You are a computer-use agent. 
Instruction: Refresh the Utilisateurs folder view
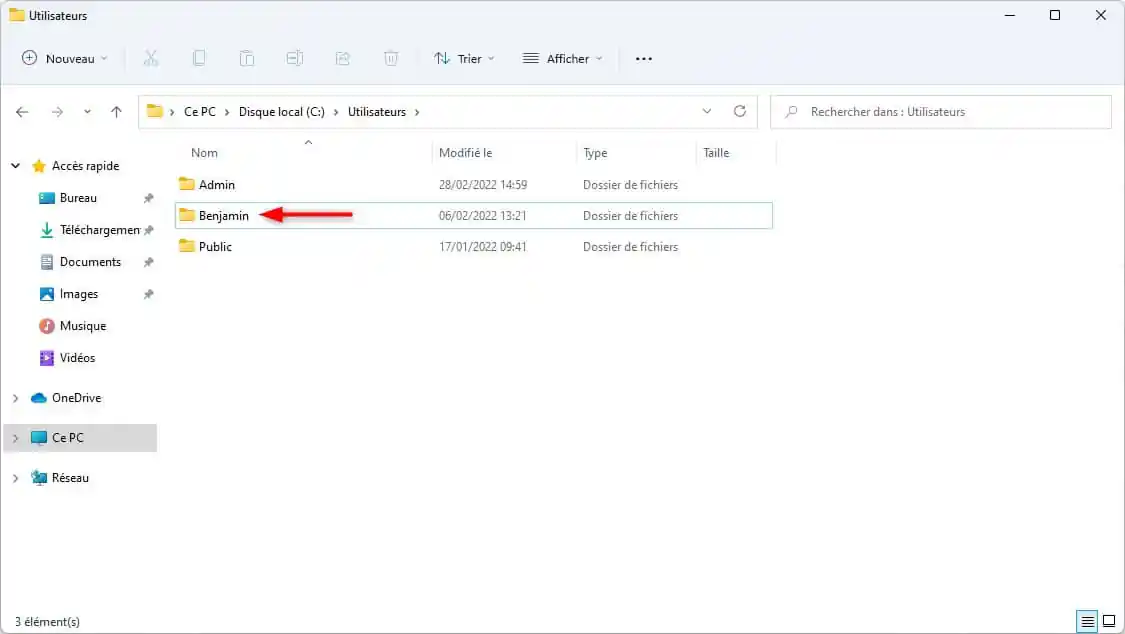point(740,111)
